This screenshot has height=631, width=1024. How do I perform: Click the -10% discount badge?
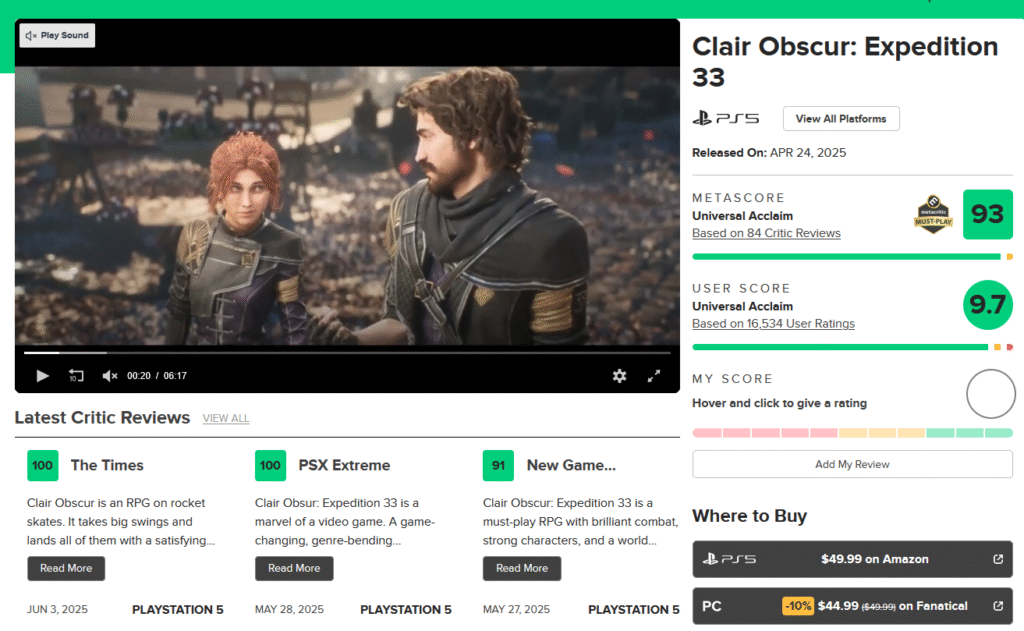pos(798,606)
